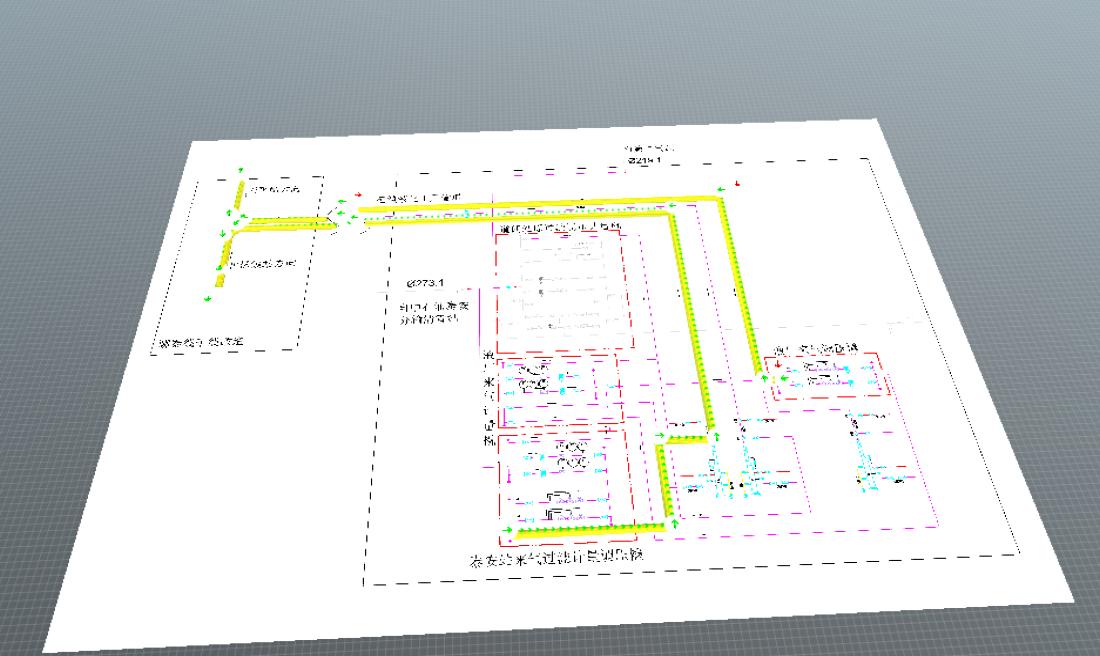The height and width of the screenshot is (656, 1100).
Task: Click the short yellow horizontal segment mid-diagram
Action: [686, 438]
